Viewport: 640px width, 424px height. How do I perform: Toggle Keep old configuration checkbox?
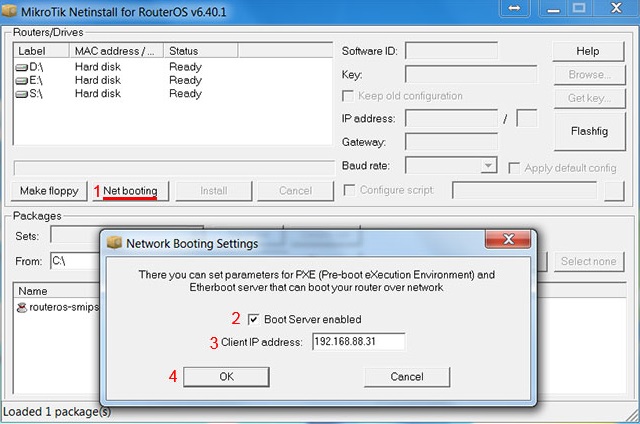coord(348,96)
